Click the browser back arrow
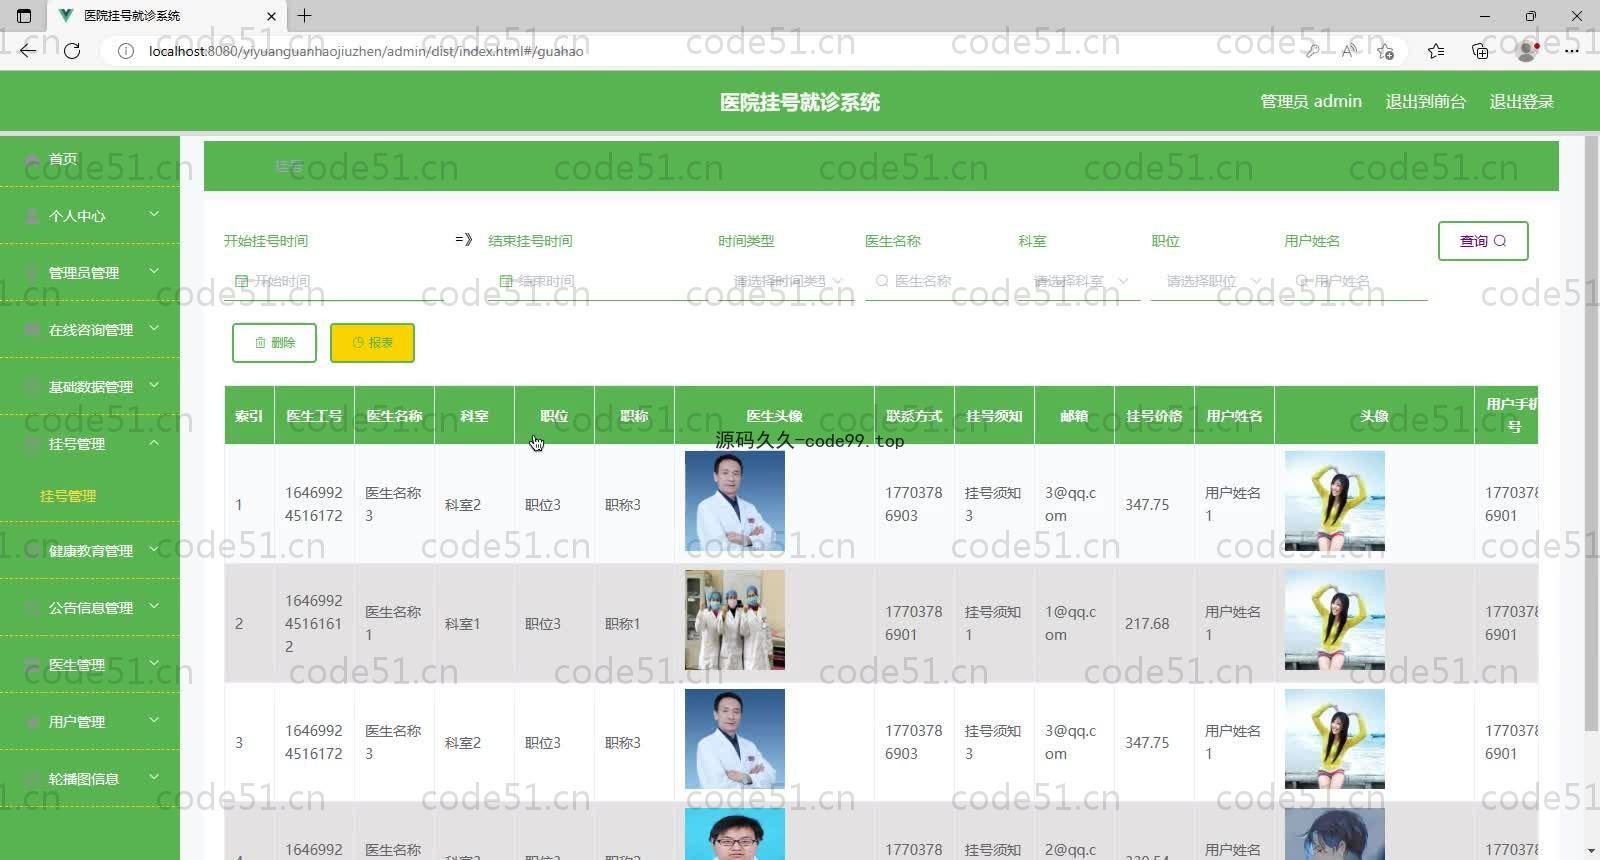Image resolution: width=1600 pixels, height=860 pixels. pyautogui.click(x=28, y=50)
